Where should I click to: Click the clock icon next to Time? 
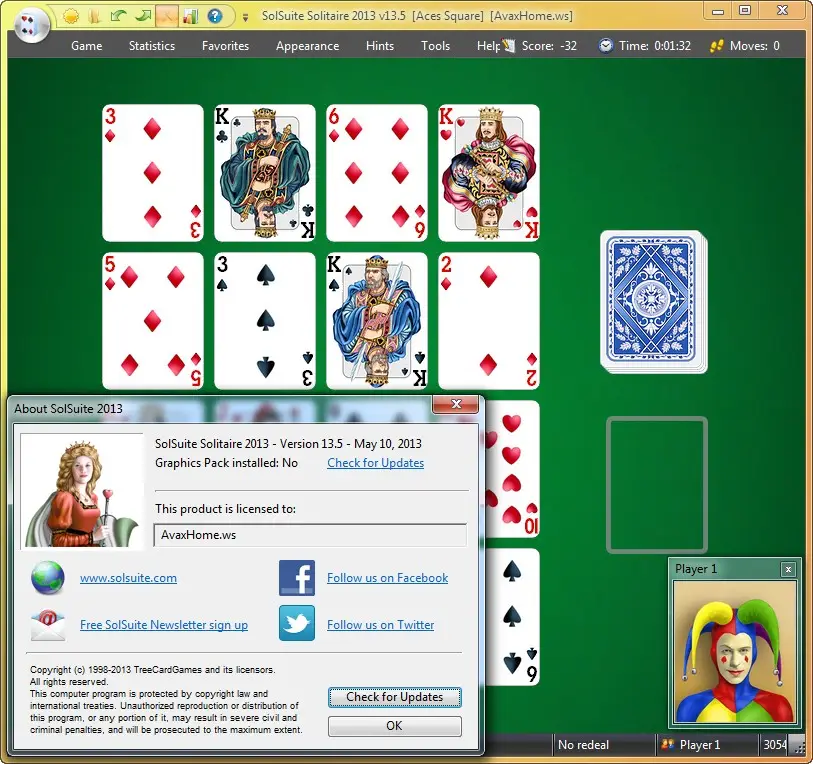[x=605, y=46]
